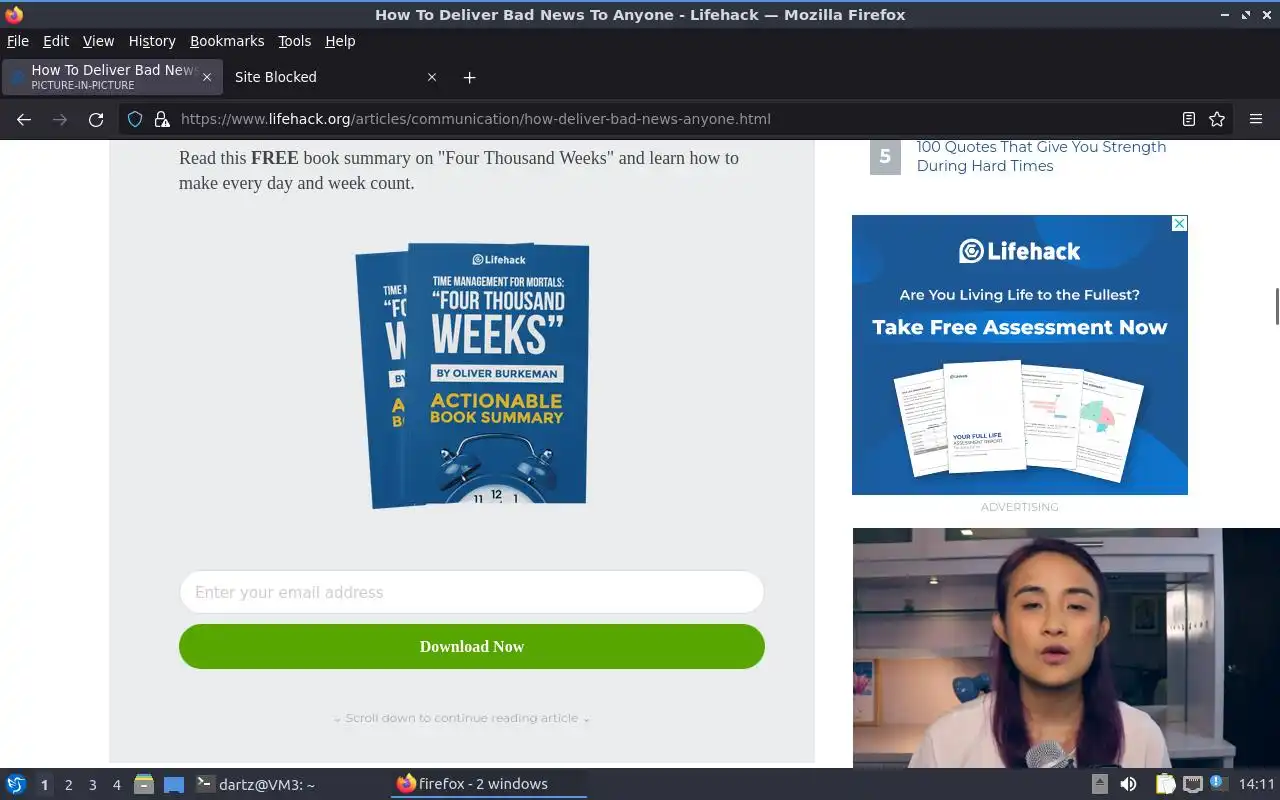Reload the current Lifehack page

96,119
